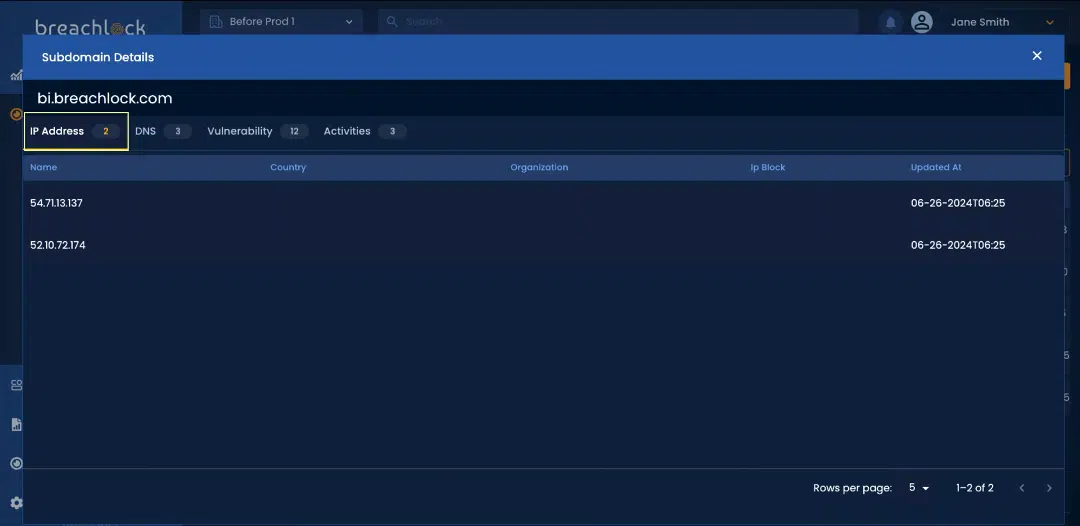Image resolution: width=1080 pixels, height=526 pixels.
Task: Select the 54.71.13.137 IP address row
Action: tap(543, 203)
